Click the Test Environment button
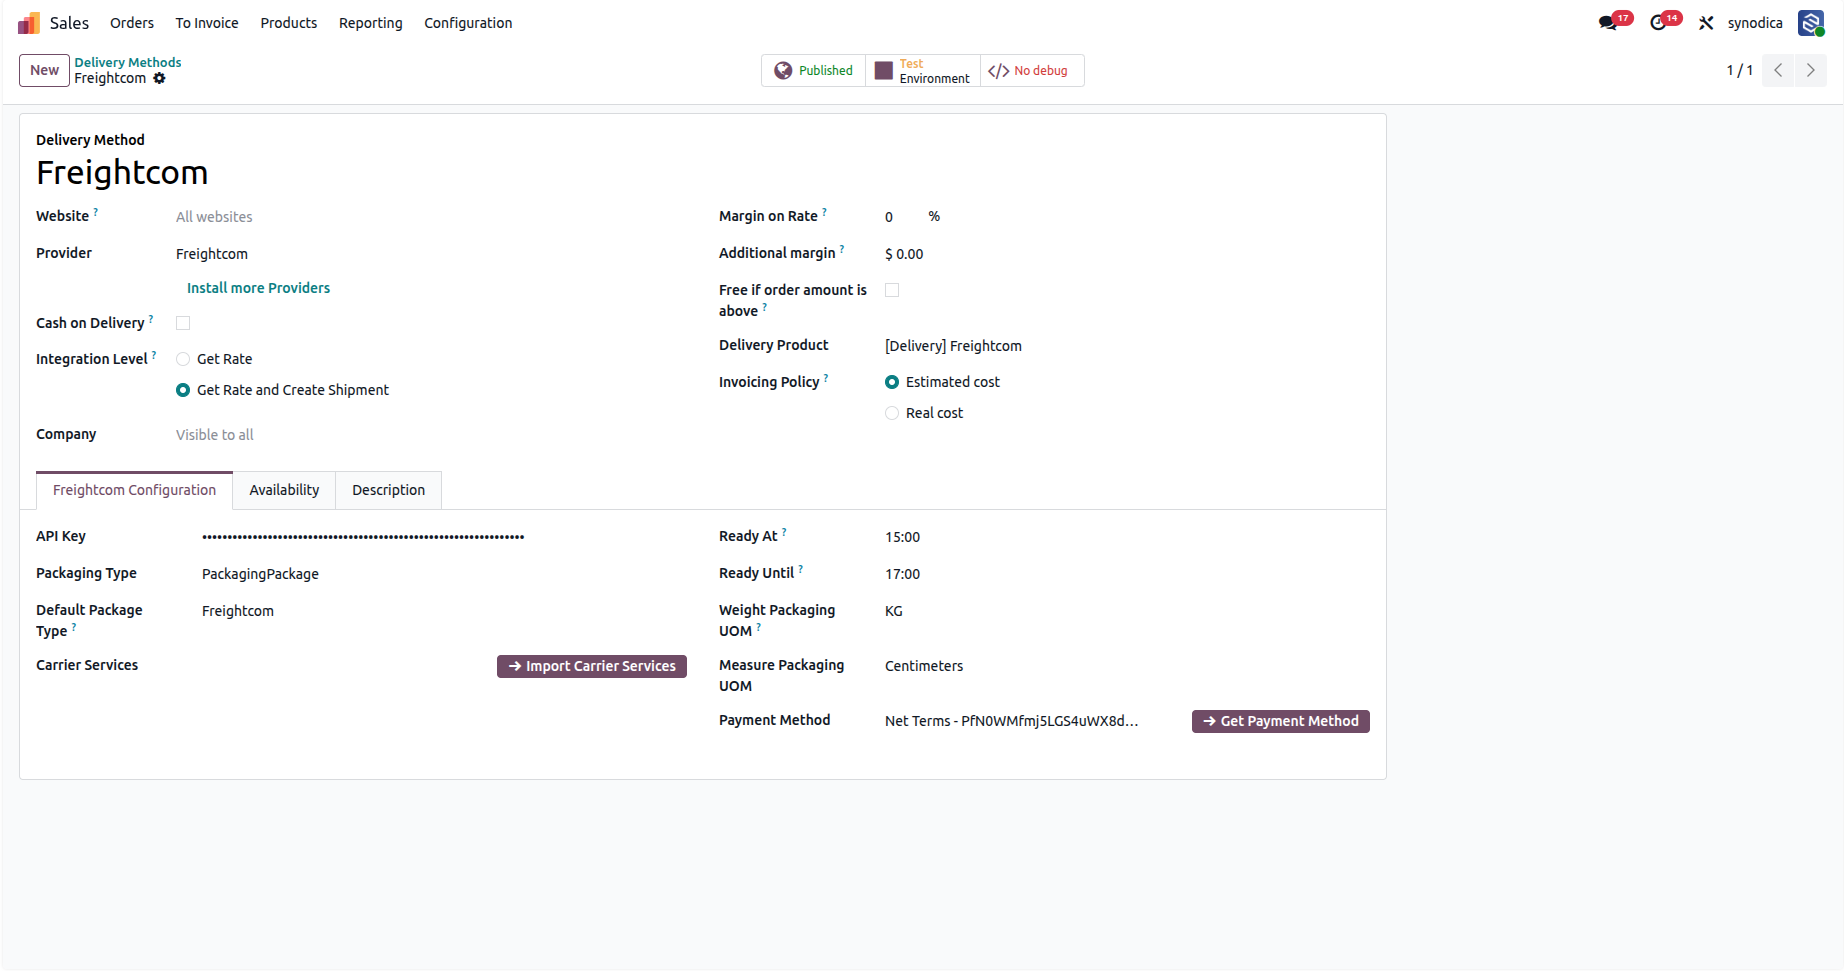This screenshot has width=1844, height=971. (x=923, y=71)
